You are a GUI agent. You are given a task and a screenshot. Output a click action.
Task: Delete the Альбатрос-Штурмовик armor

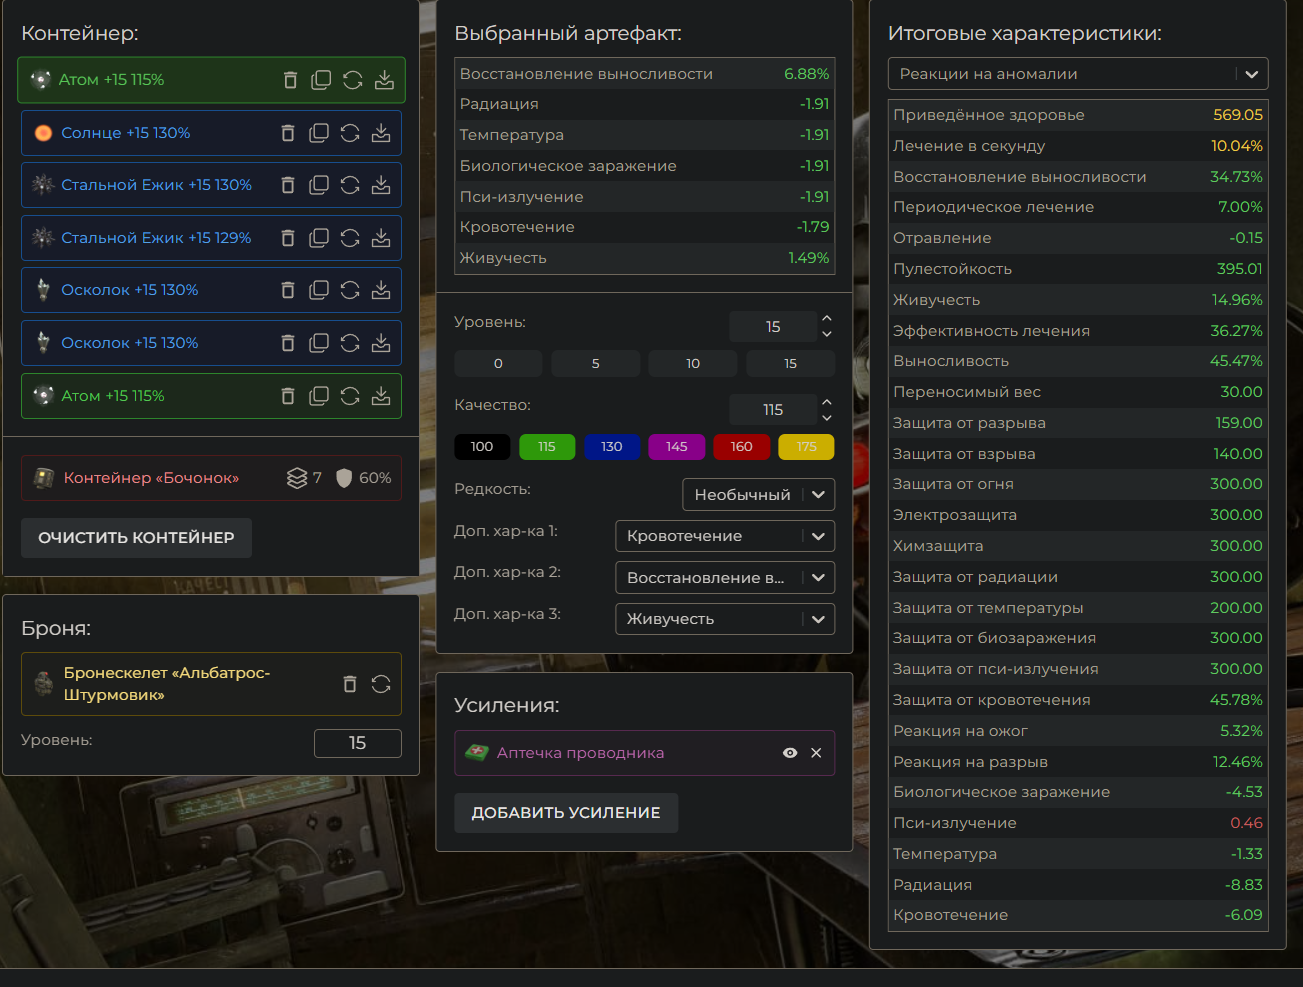(349, 684)
